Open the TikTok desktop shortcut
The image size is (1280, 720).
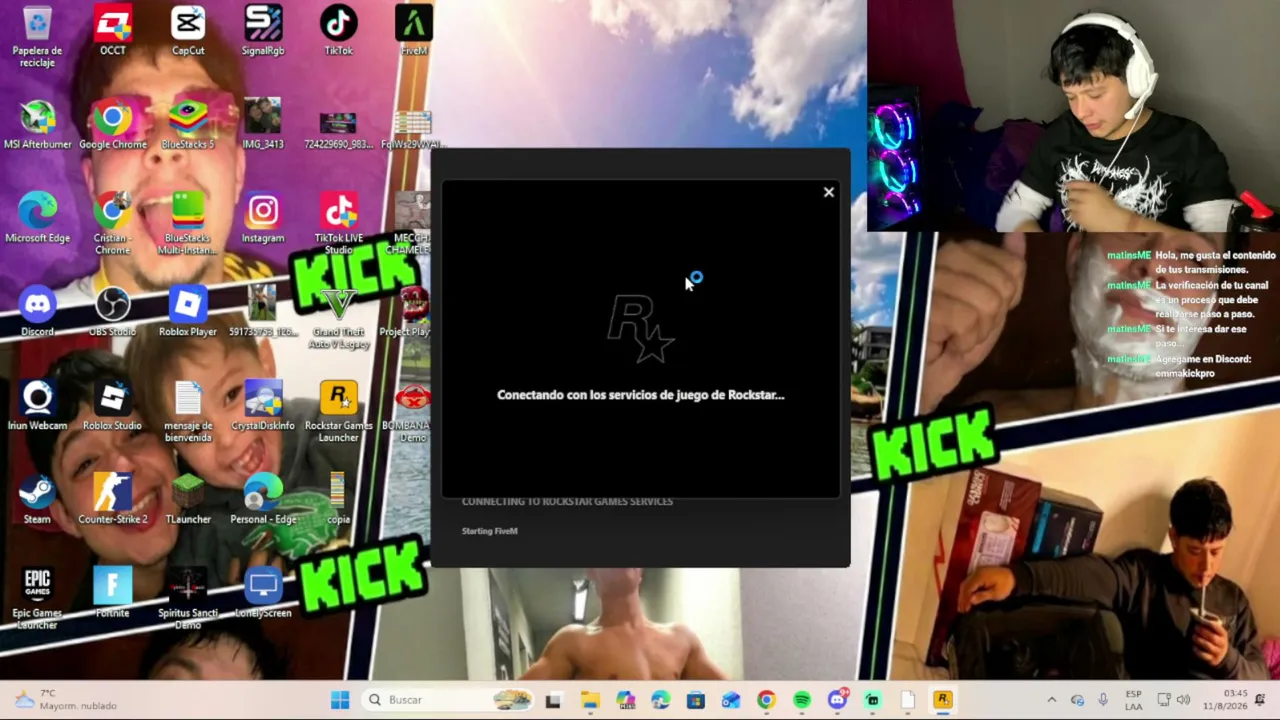tap(338, 30)
